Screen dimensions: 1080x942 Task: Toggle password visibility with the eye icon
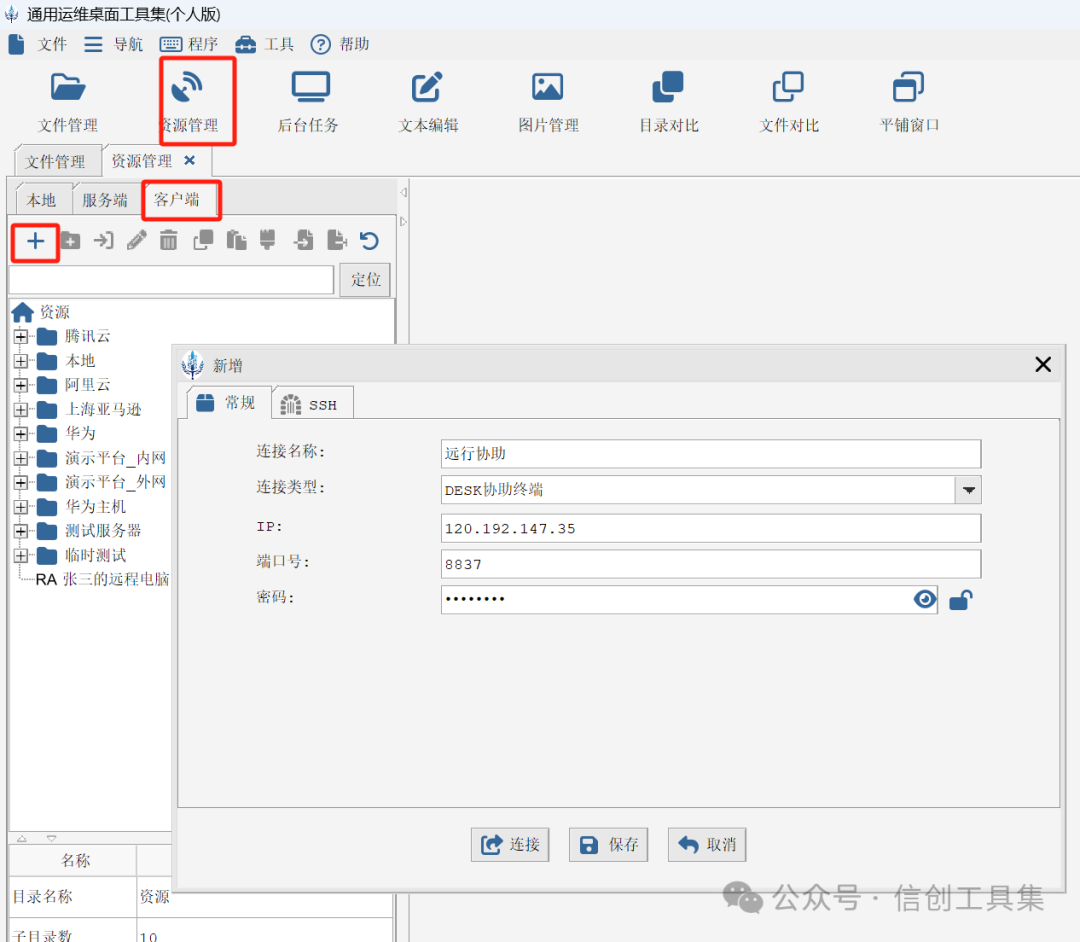click(x=924, y=599)
